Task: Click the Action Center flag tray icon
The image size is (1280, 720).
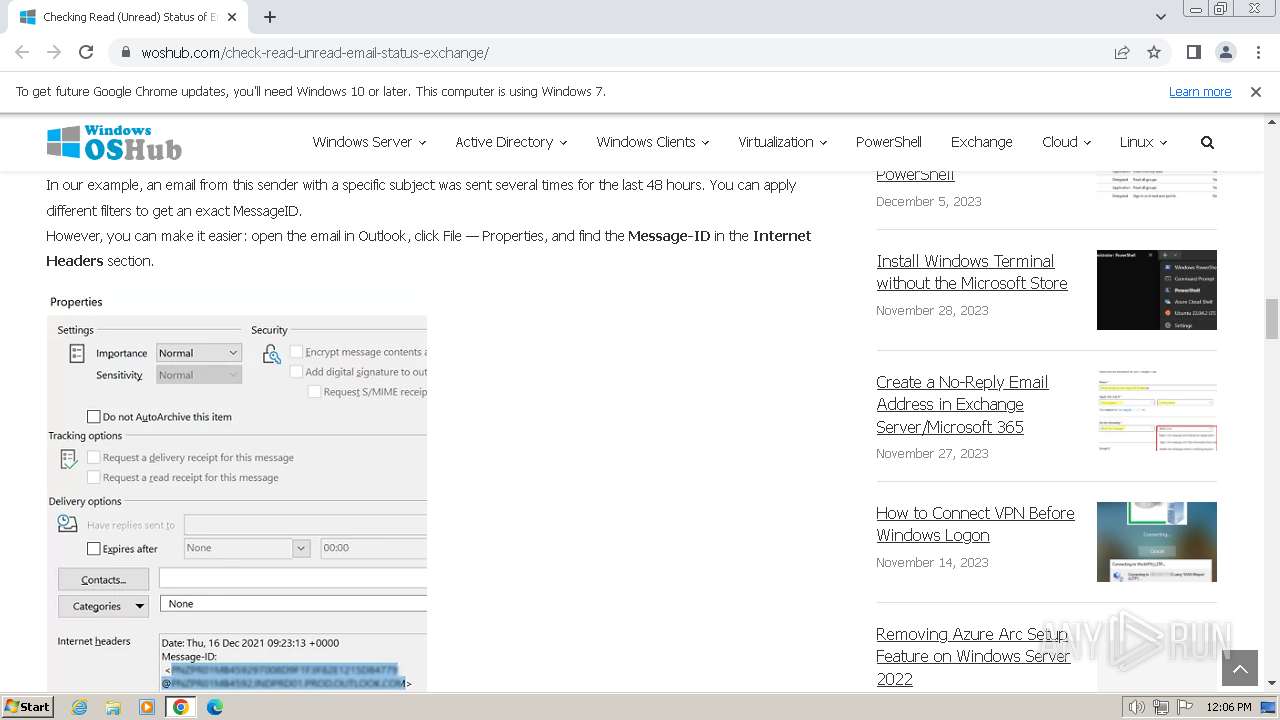Action: click(1185, 707)
